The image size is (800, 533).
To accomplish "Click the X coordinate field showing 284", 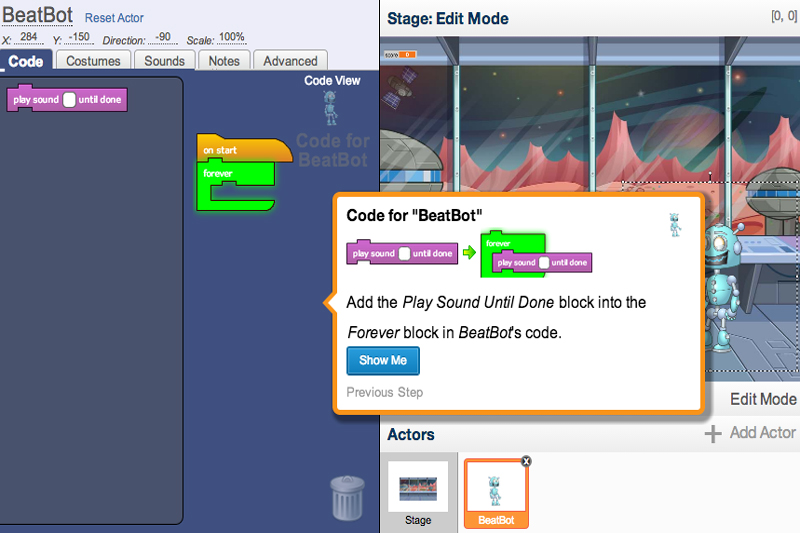I will (28, 38).
